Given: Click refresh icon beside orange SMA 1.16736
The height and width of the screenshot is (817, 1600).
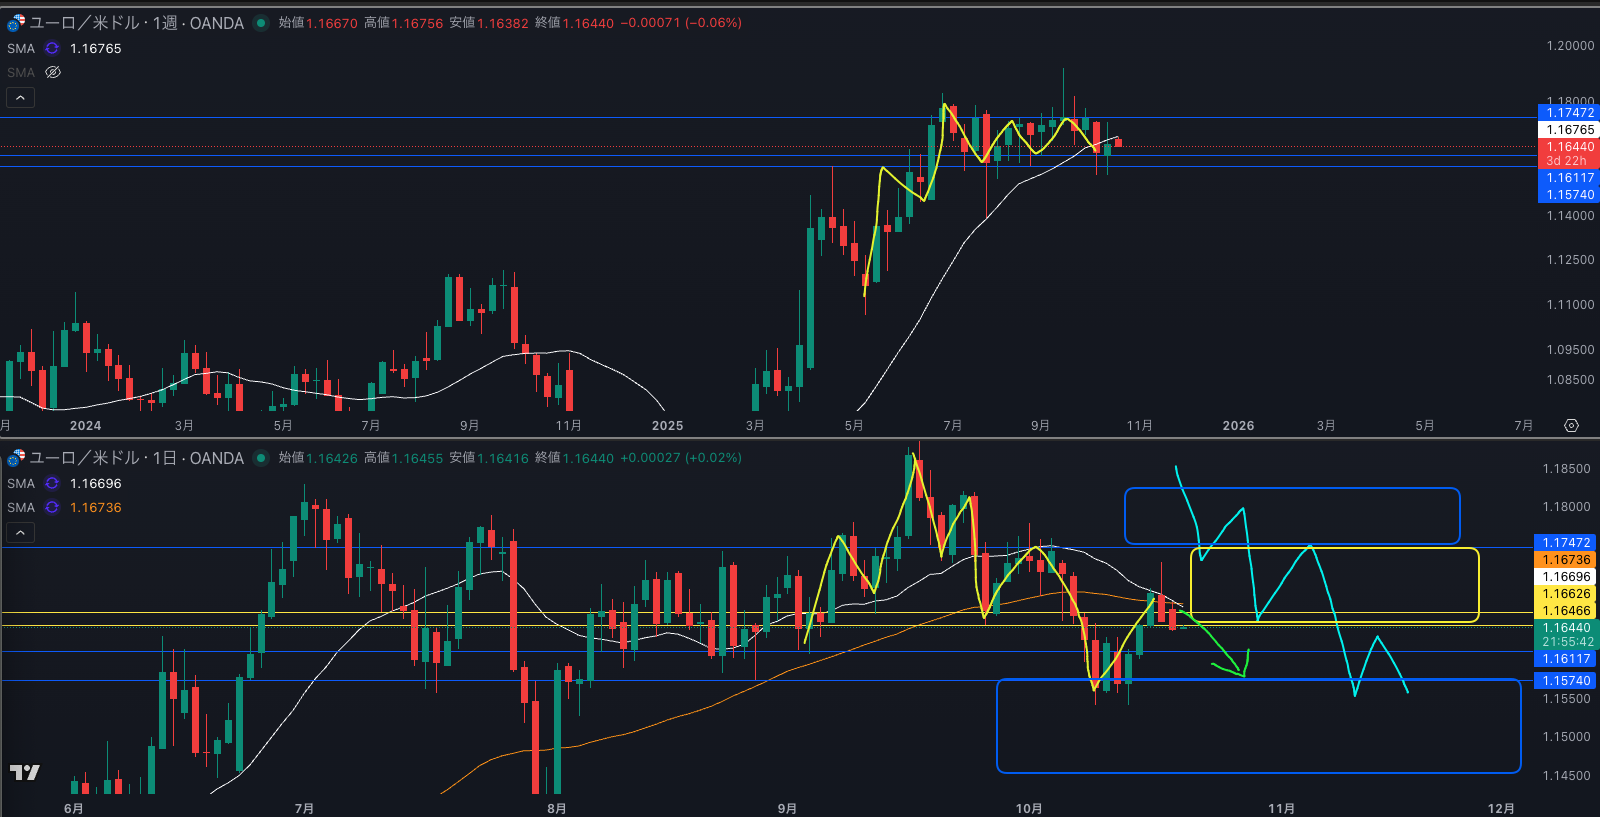Looking at the screenshot, I should click(52, 507).
